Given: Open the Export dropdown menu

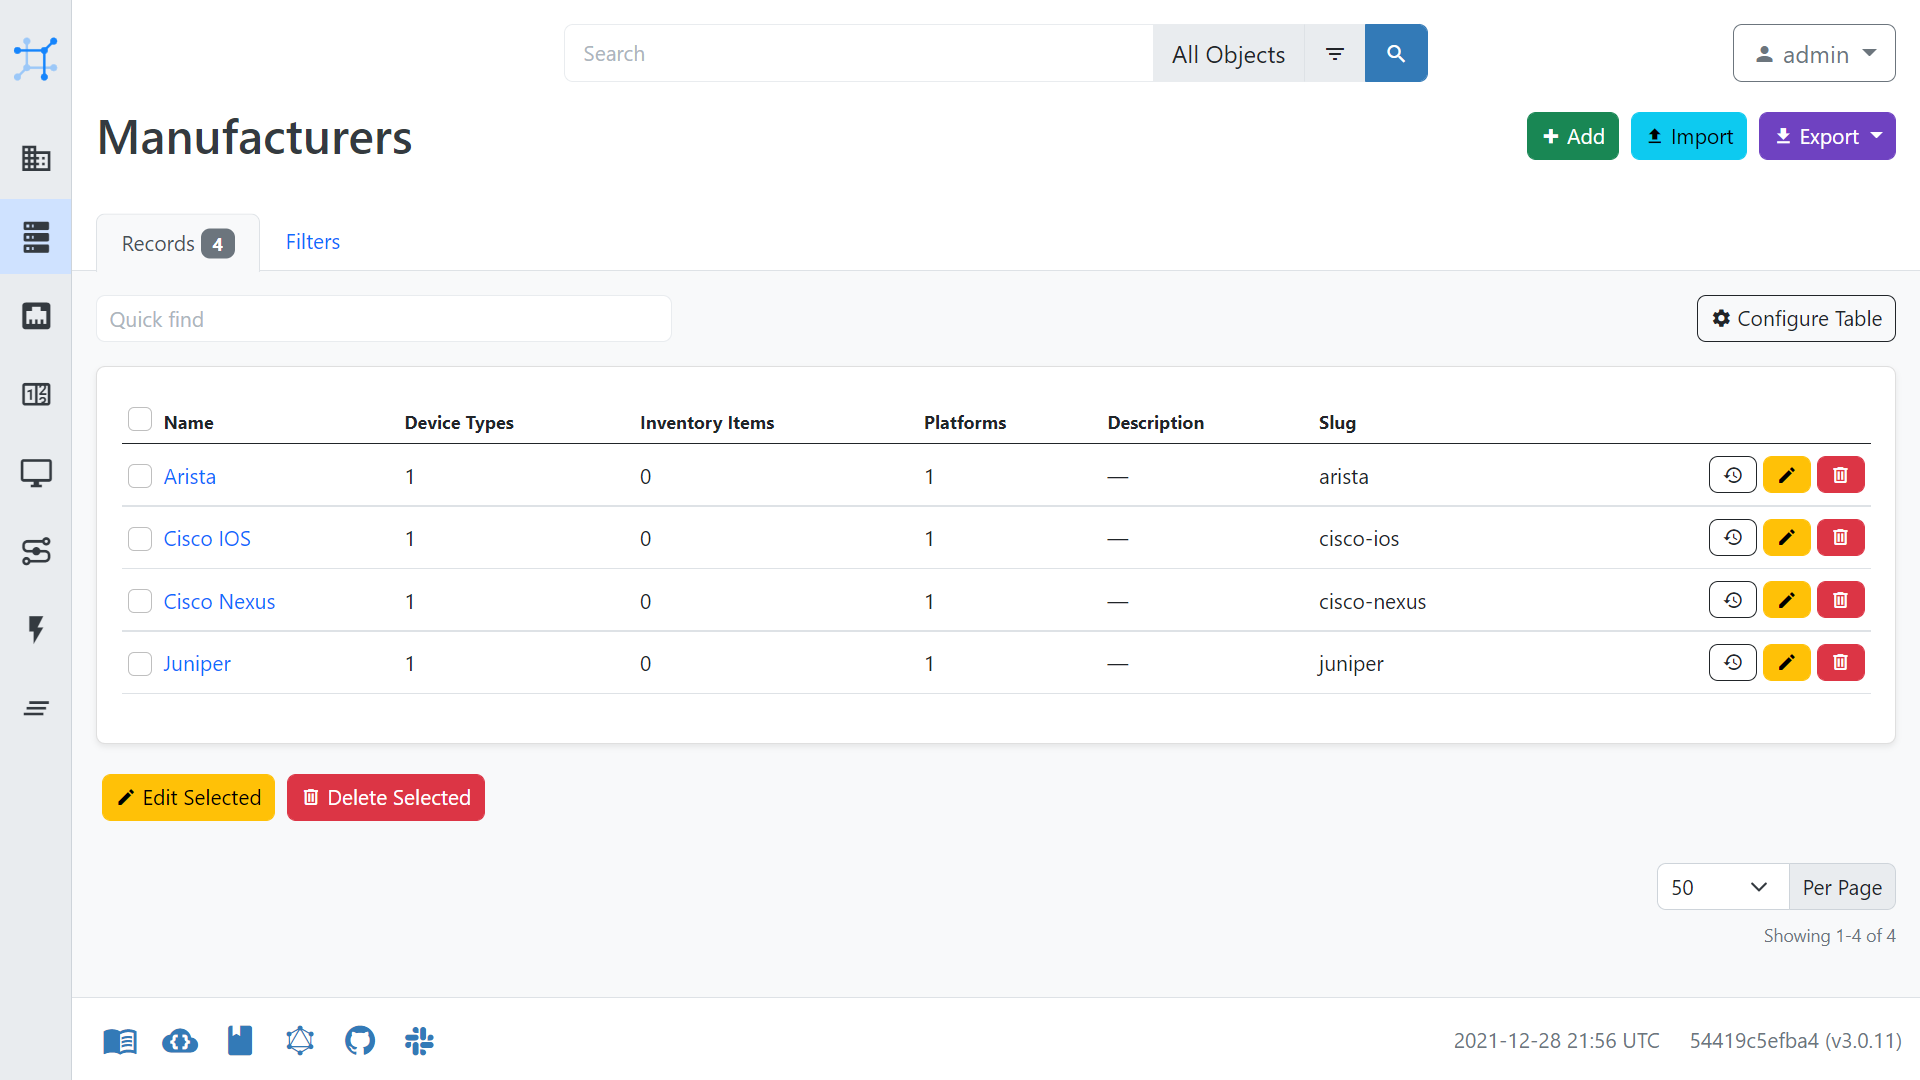Looking at the screenshot, I should point(1826,136).
